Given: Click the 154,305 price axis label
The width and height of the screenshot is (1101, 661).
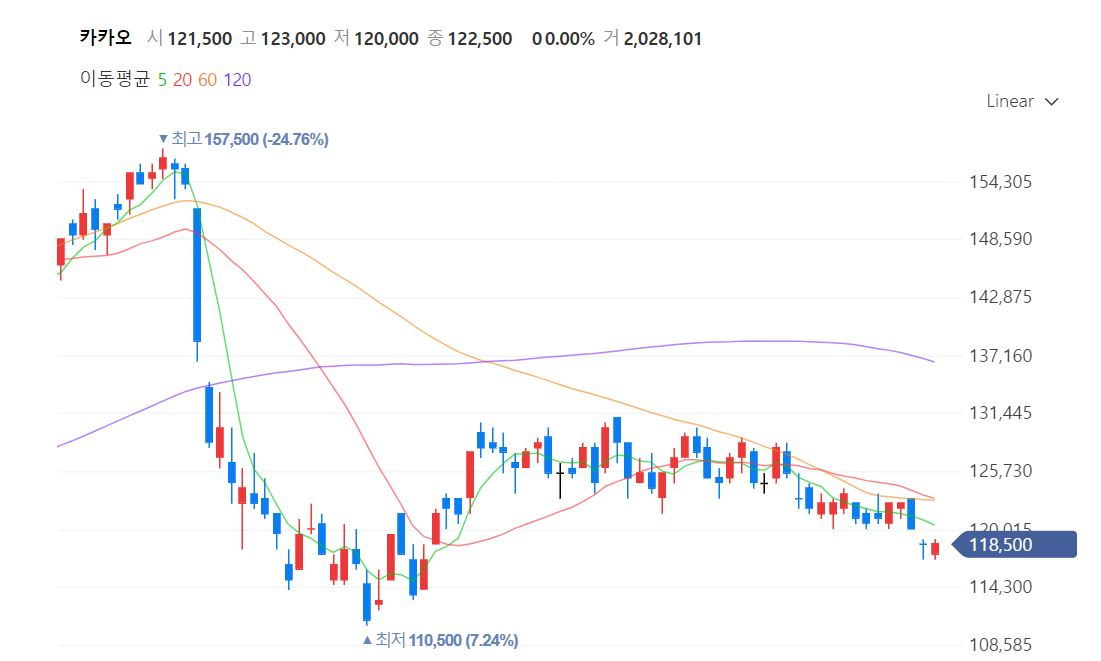Looking at the screenshot, I should [x=1001, y=182].
